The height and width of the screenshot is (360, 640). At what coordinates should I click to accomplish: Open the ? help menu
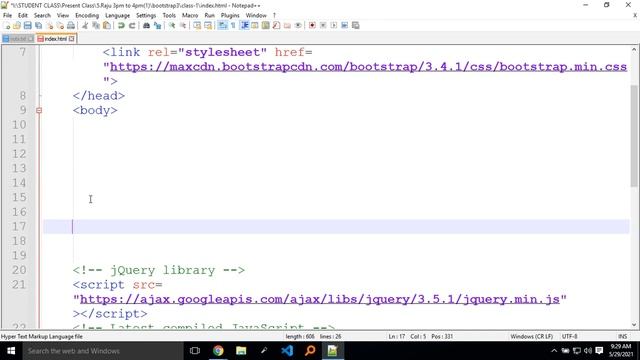pyautogui.click(x=274, y=16)
